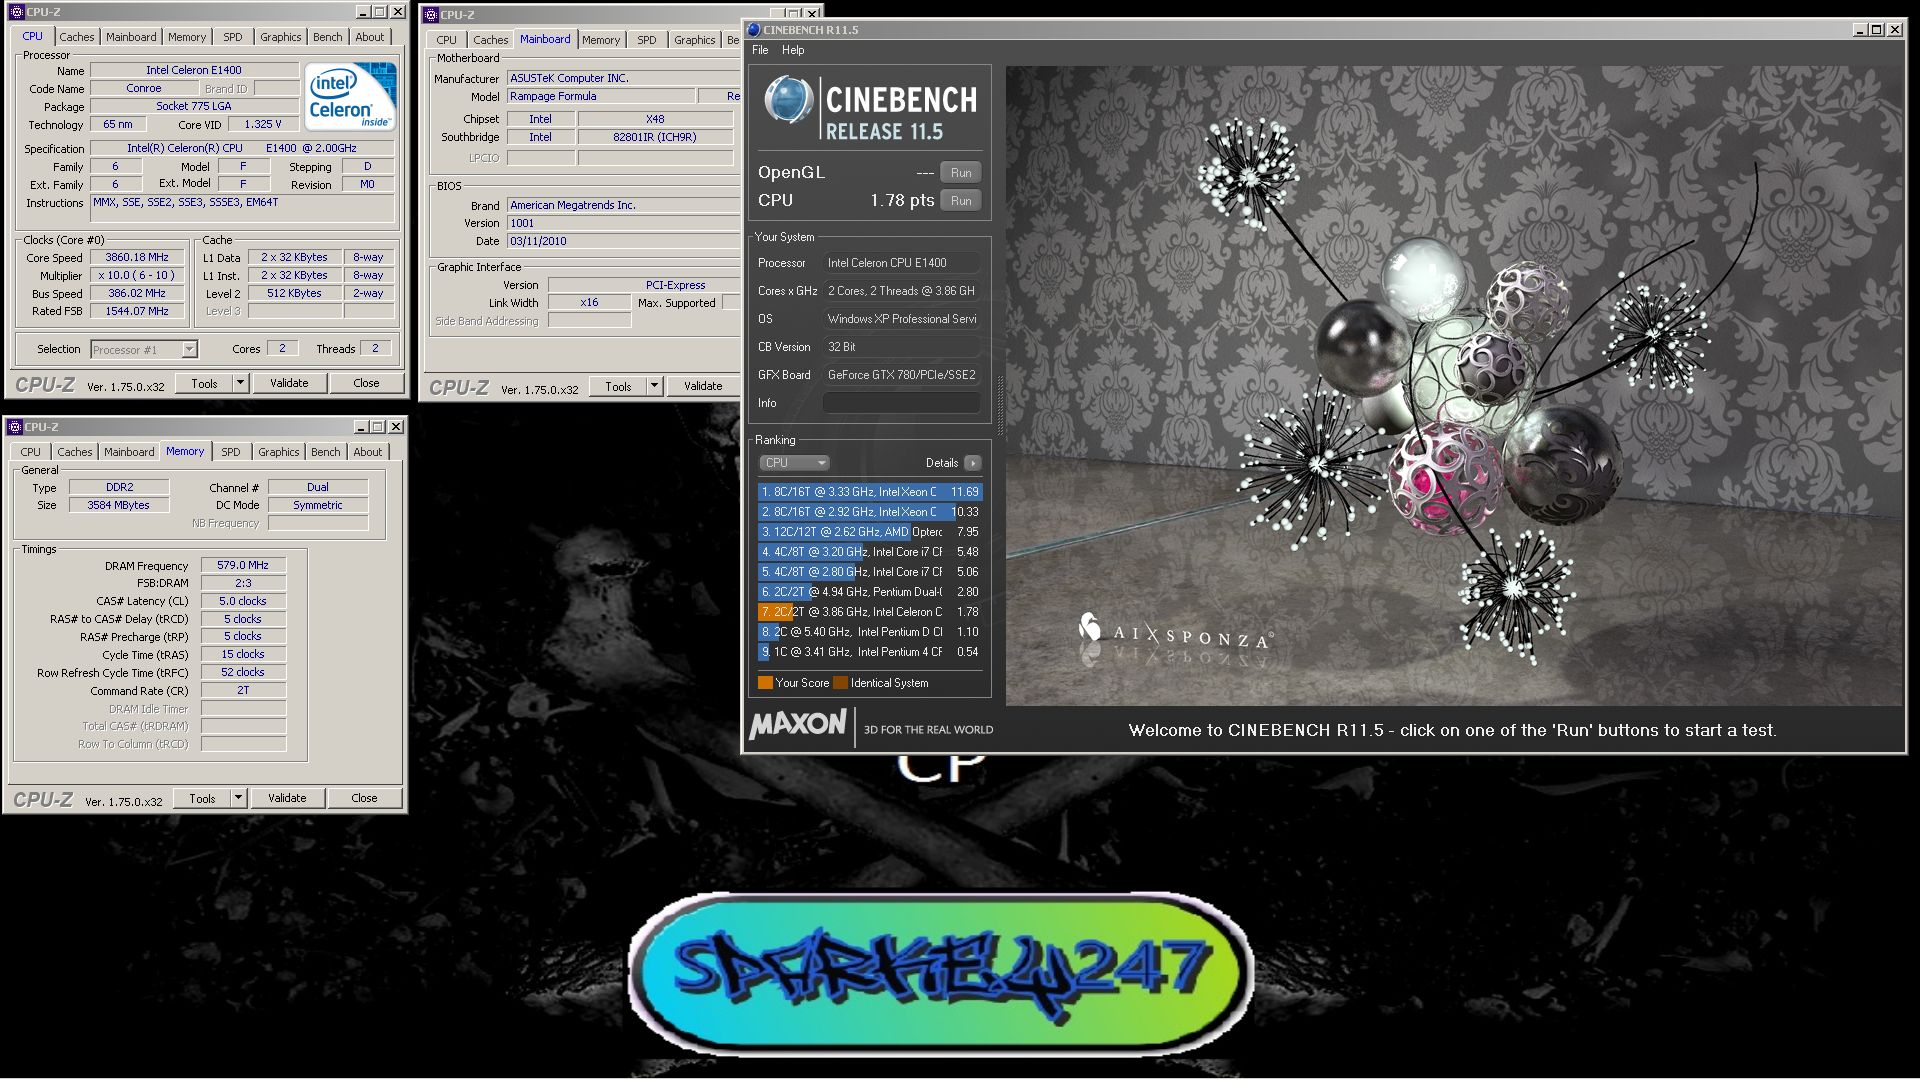The width and height of the screenshot is (1920, 1080).
Task: Open the CPU ranking dropdown in Cinebench
Action: click(794, 463)
